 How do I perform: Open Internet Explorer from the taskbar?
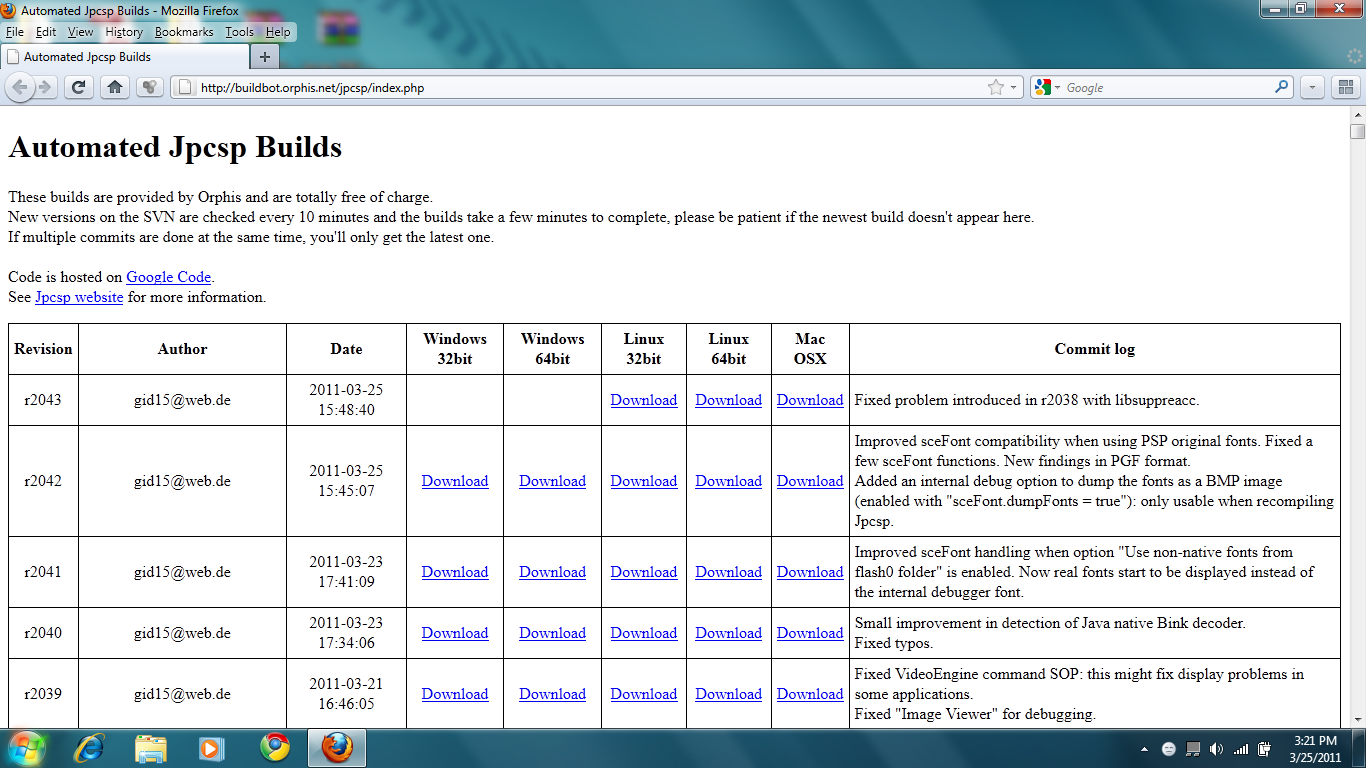[89, 748]
